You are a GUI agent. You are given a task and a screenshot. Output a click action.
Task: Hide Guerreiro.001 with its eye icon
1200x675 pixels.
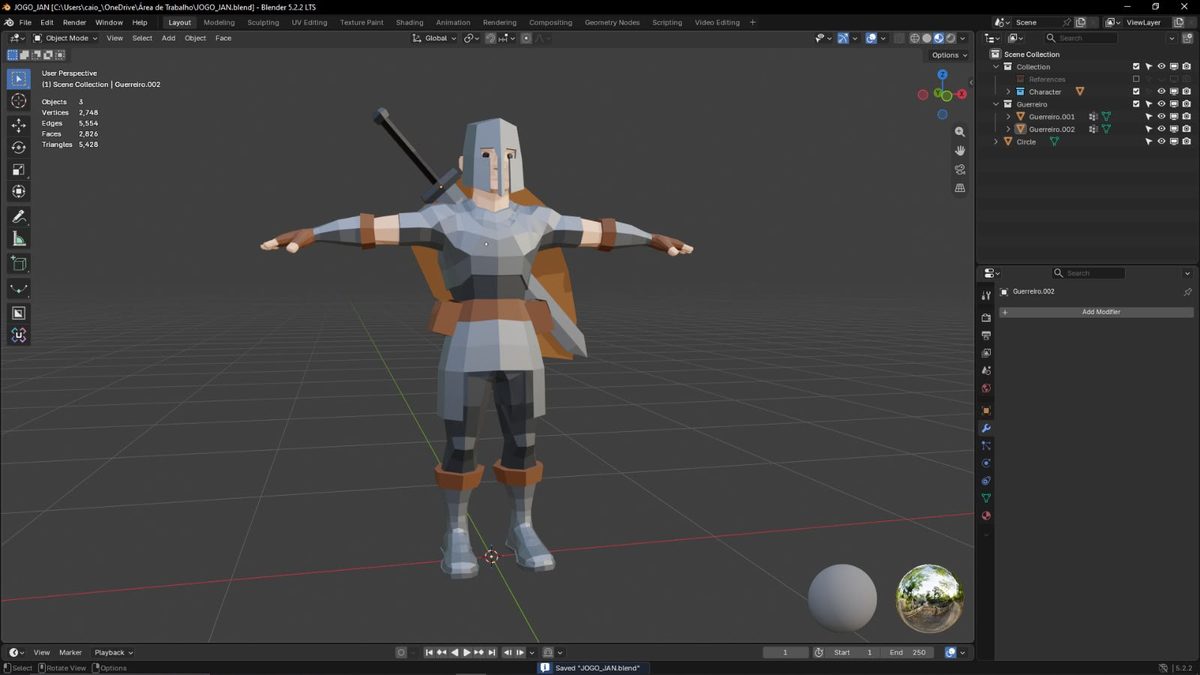tap(1161, 116)
